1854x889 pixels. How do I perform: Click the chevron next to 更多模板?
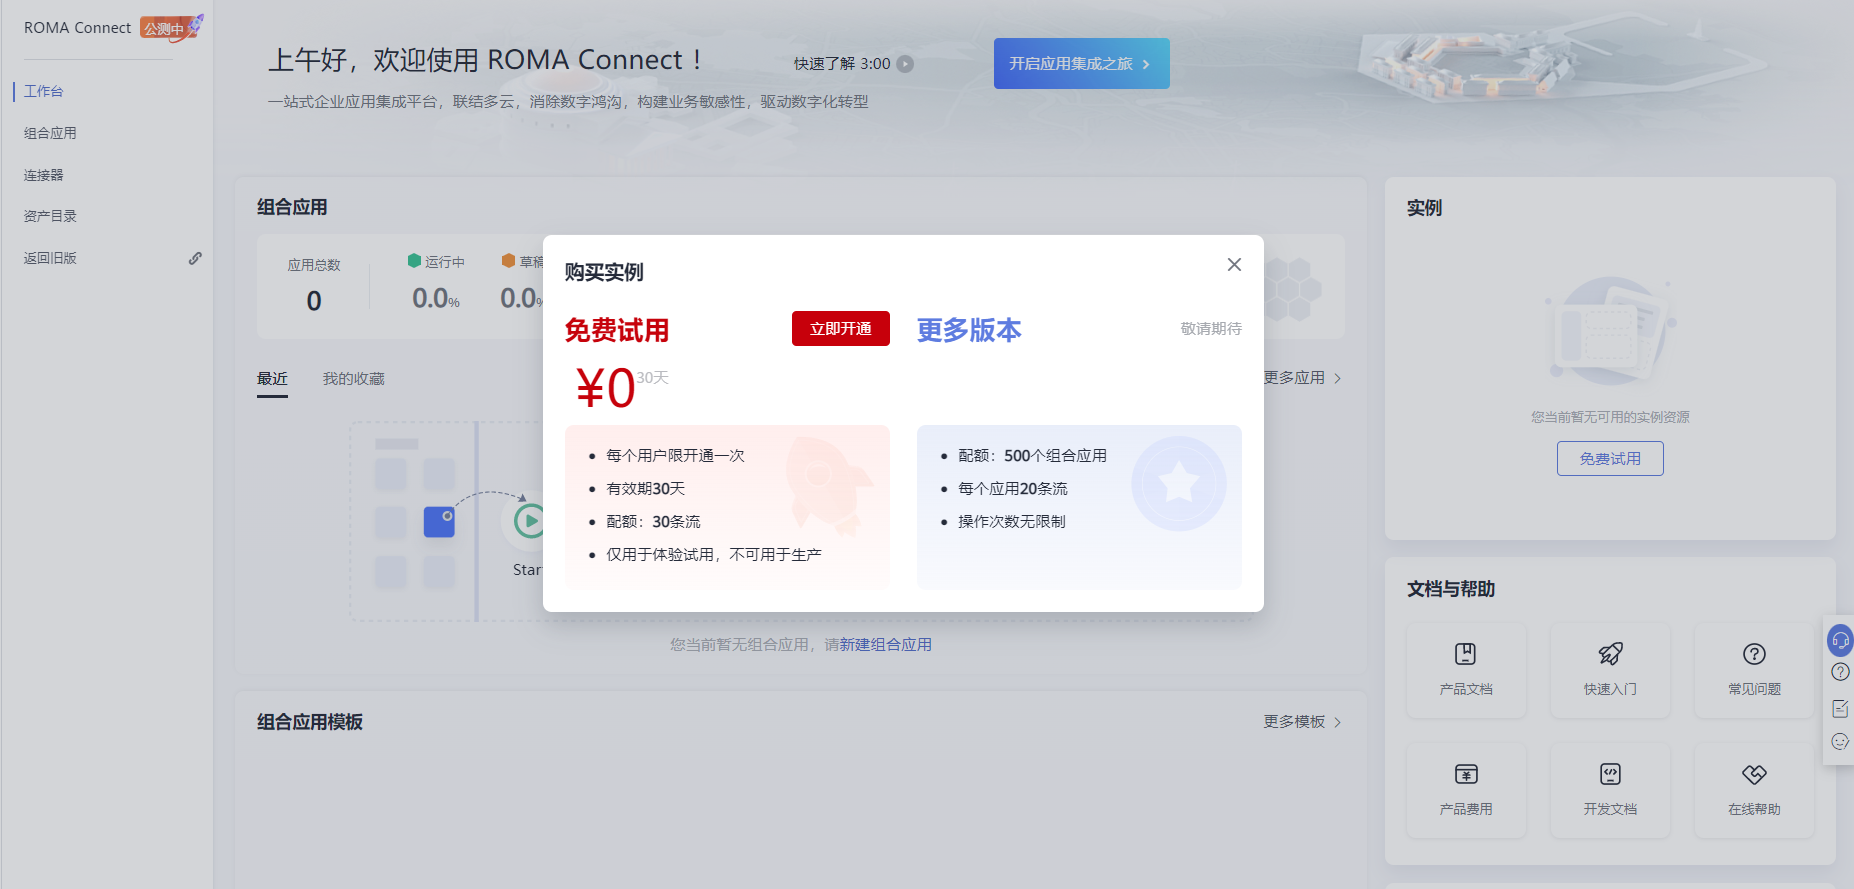[x=1338, y=722]
